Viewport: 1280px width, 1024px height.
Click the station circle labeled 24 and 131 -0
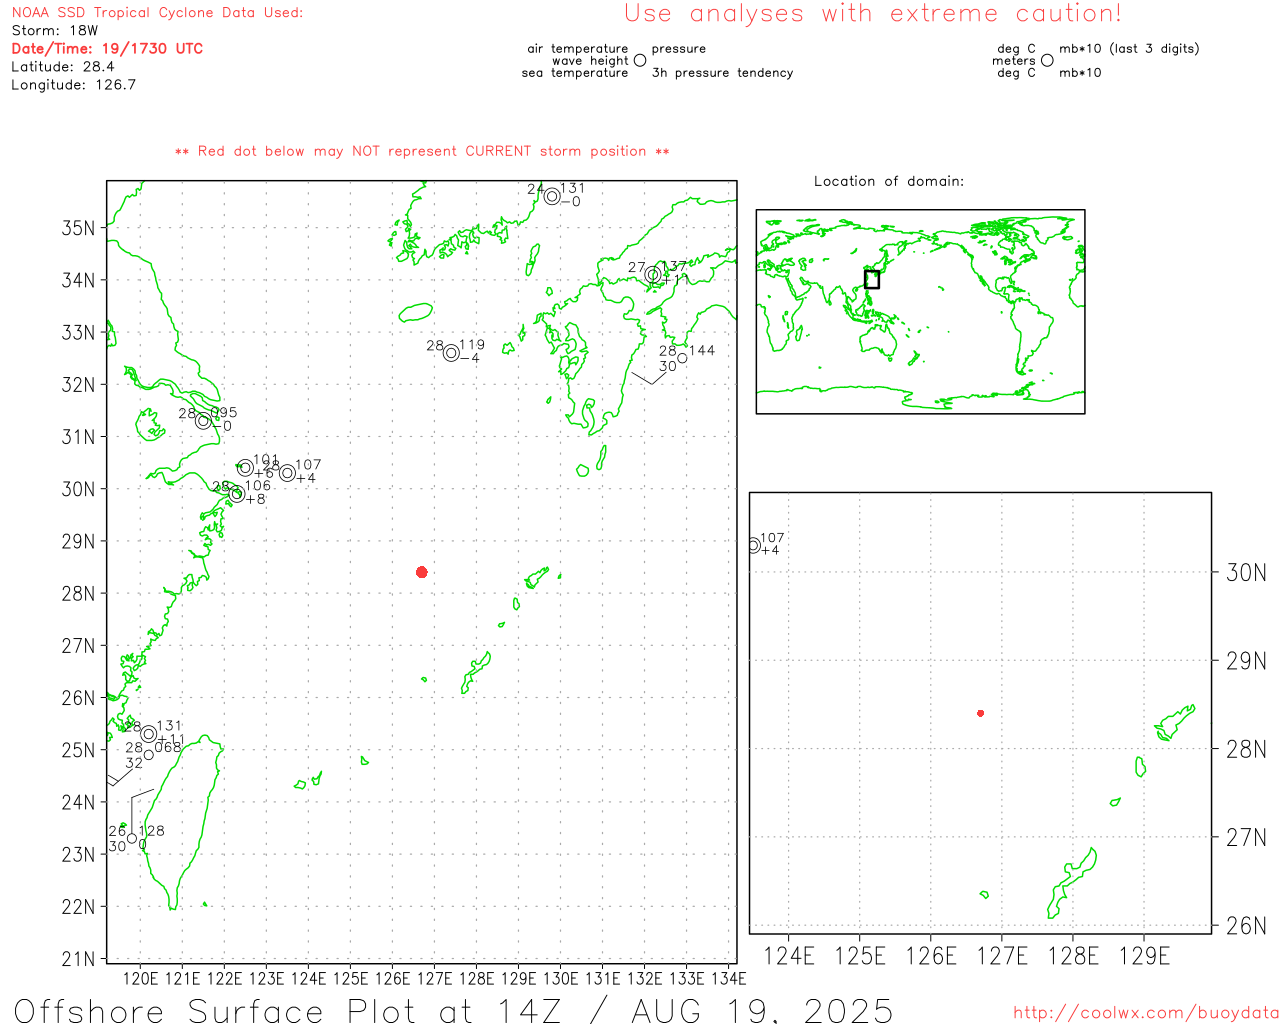coord(552,196)
